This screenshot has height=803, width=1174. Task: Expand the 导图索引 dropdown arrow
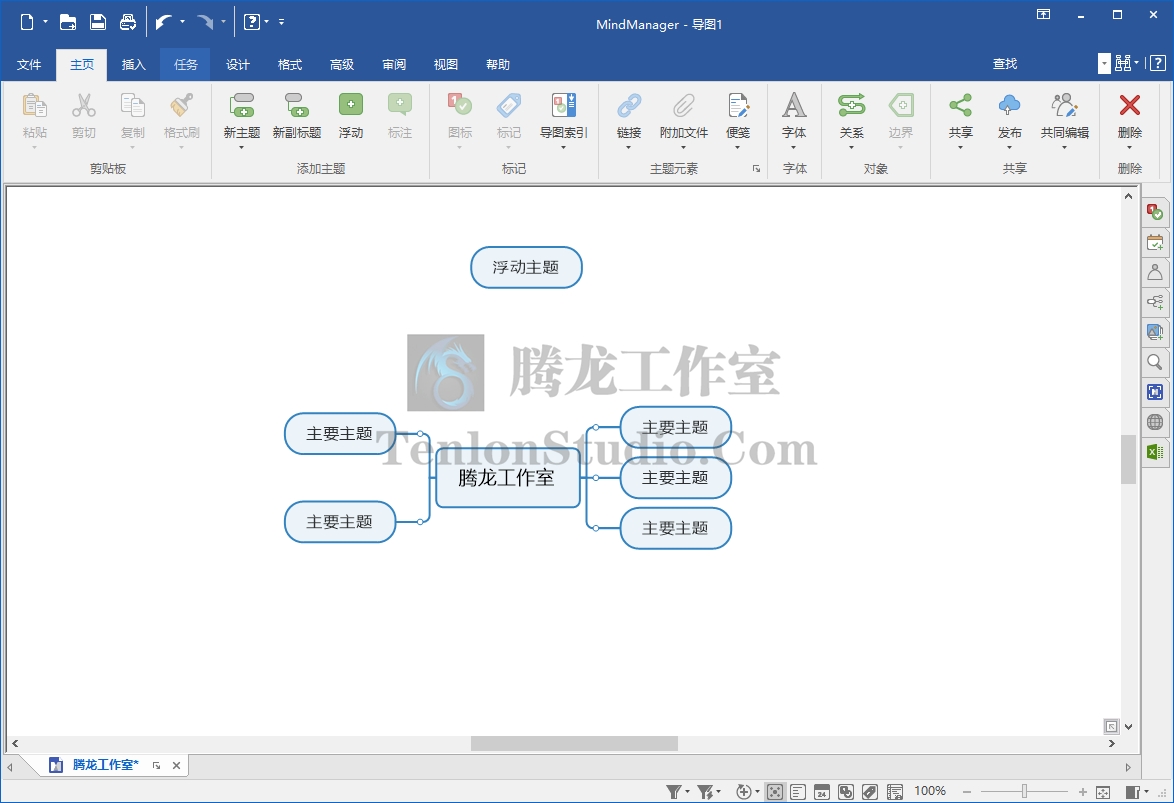pos(564,148)
